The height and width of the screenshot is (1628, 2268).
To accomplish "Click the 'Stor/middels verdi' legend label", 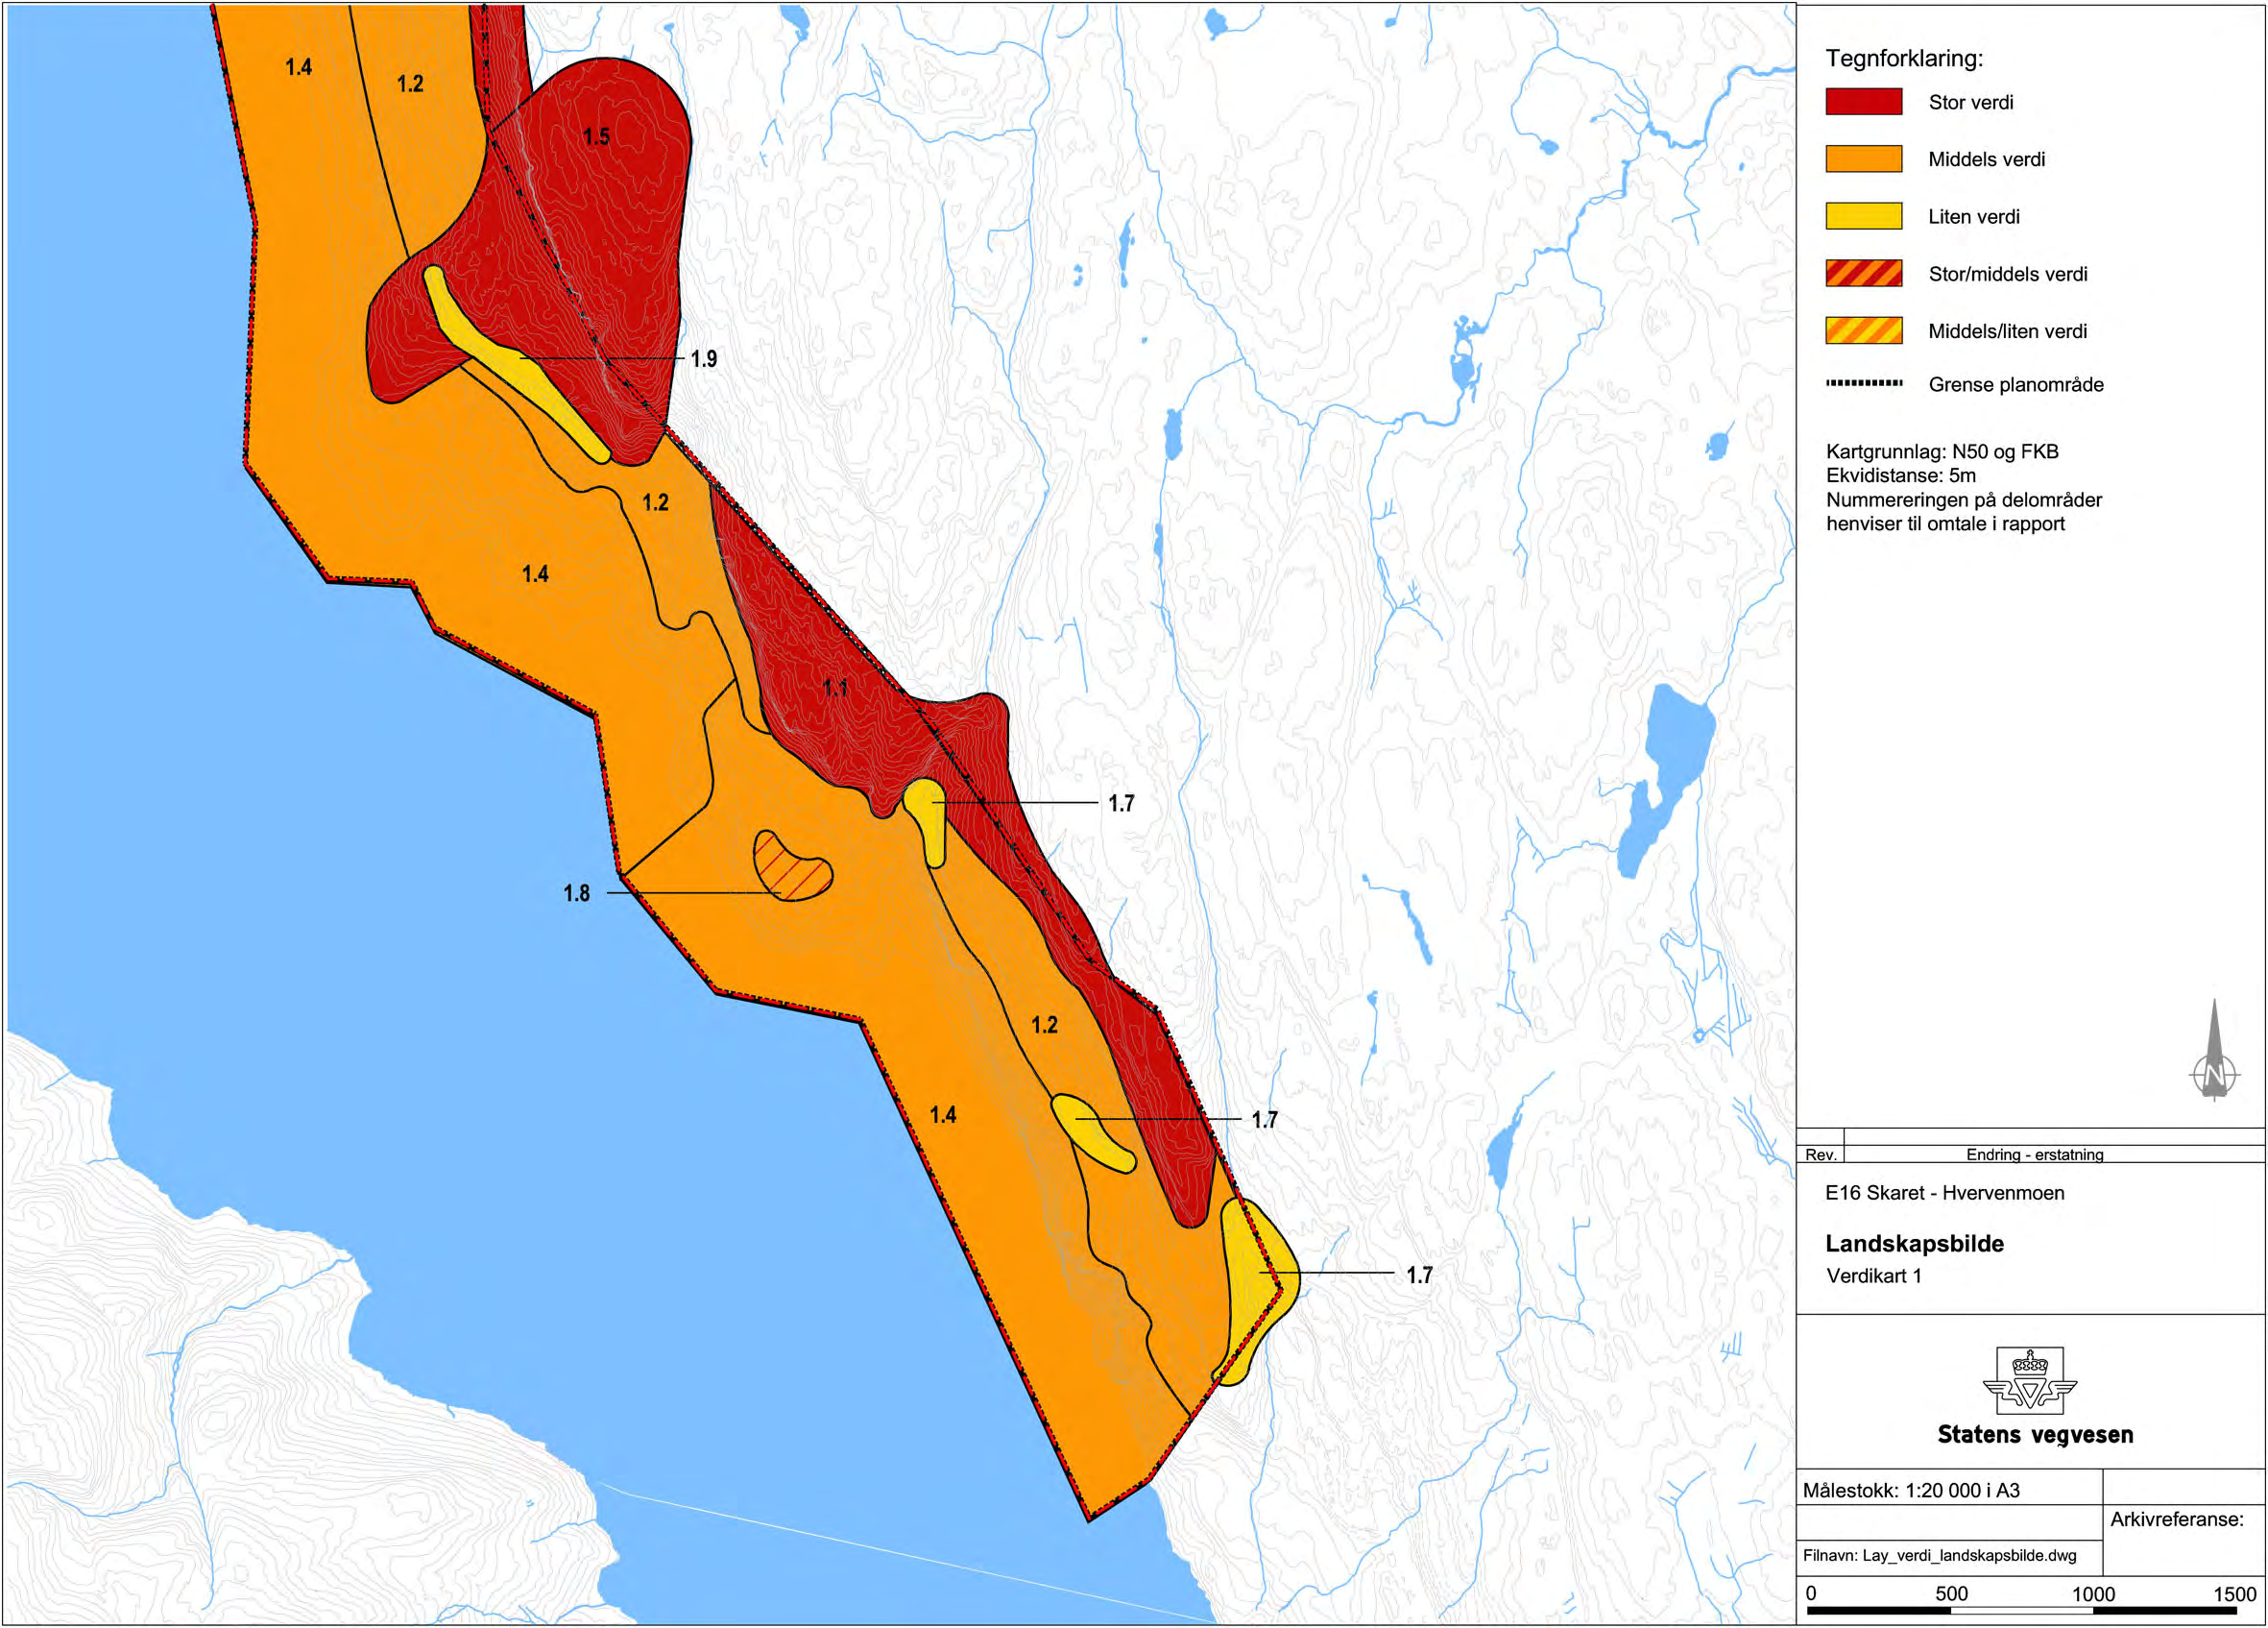I will point(2007,274).
